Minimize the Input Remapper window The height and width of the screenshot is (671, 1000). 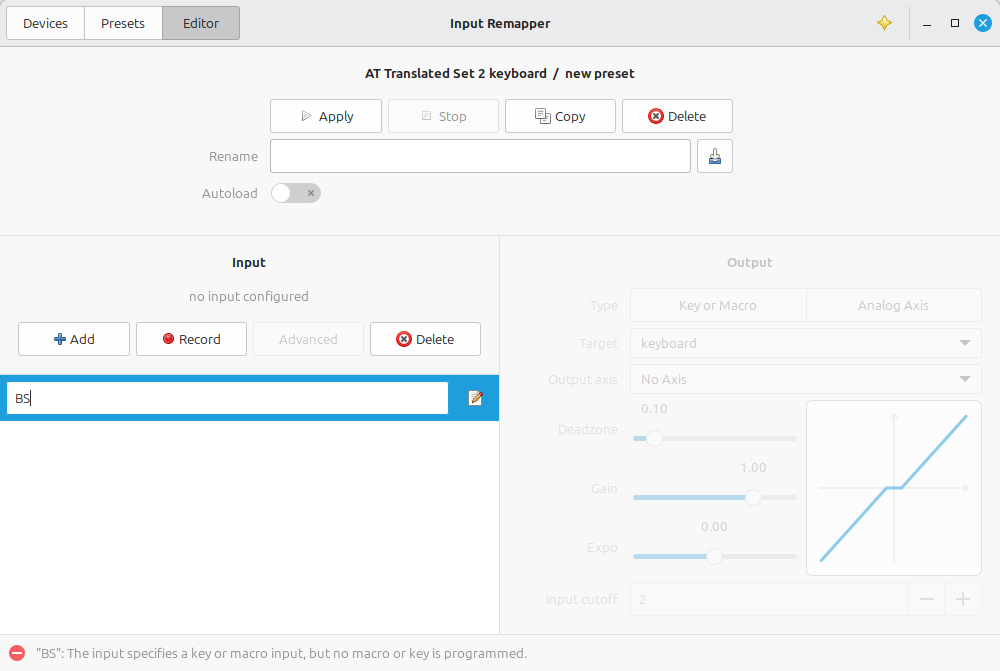click(x=927, y=24)
